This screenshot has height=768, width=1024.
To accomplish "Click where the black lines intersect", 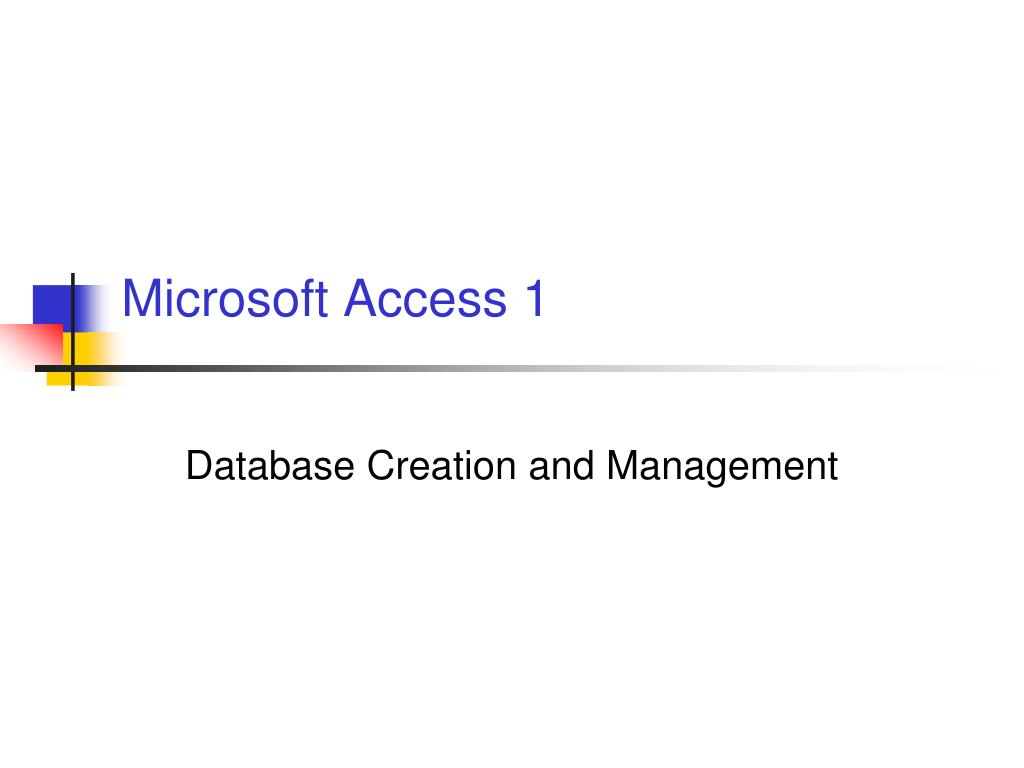I will click(72, 369).
